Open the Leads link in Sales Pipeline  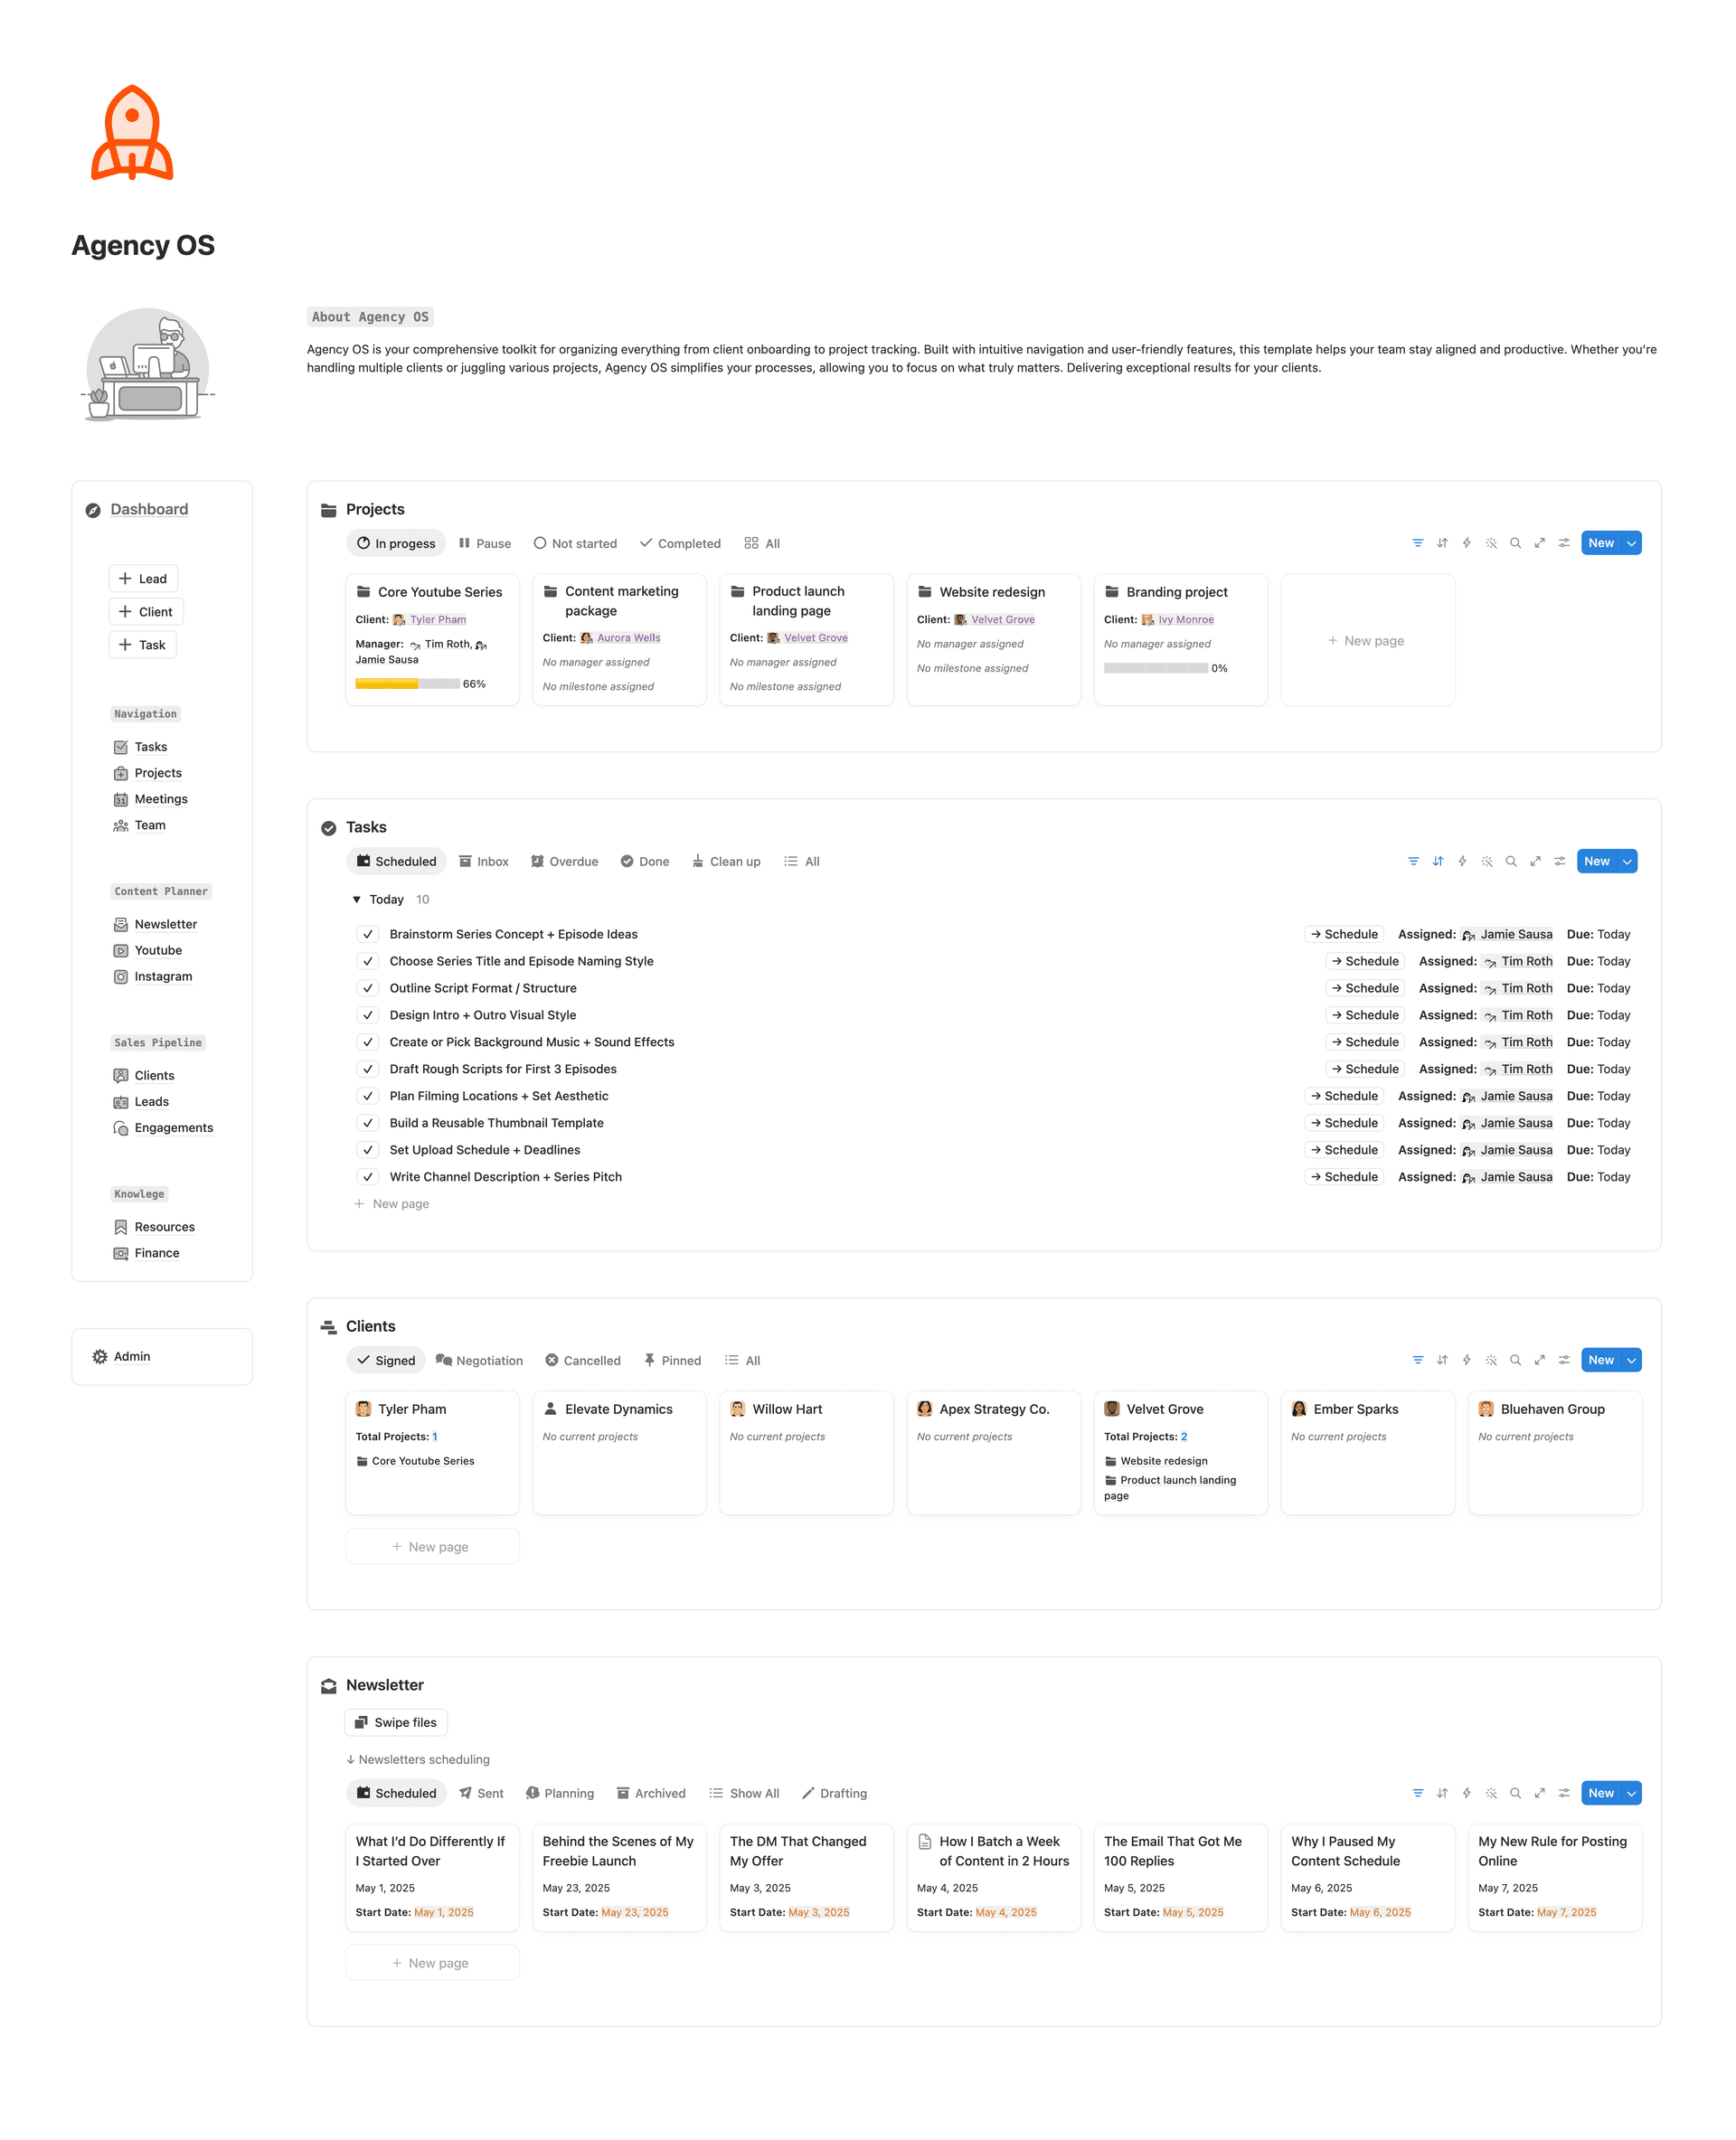point(152,1102)
